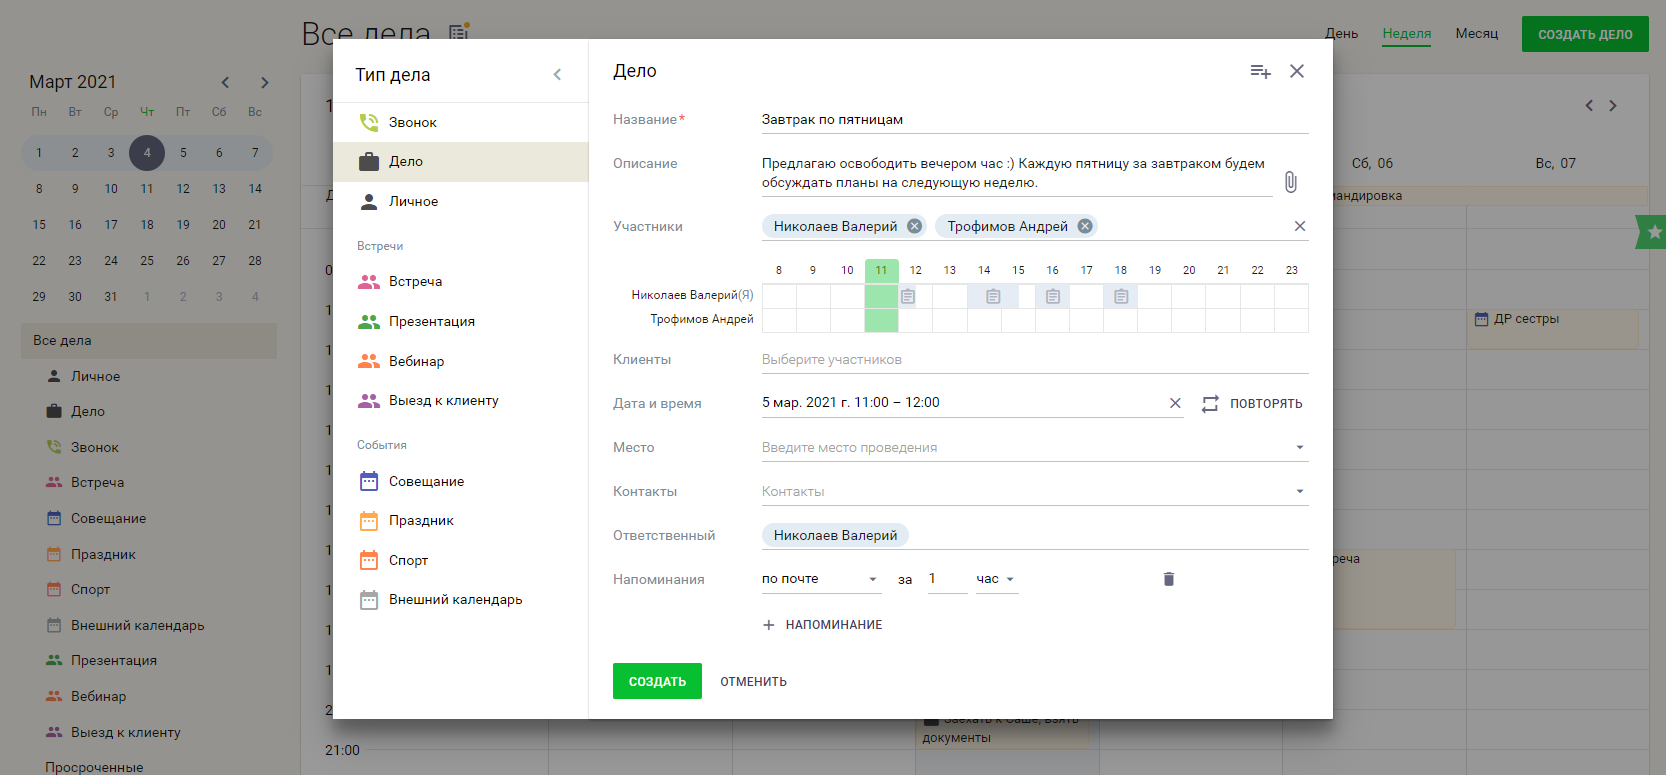The width and height of the screenshot is (1666, 775).
Task: Select March 12 in mini calendar
Action: point(183,189)
